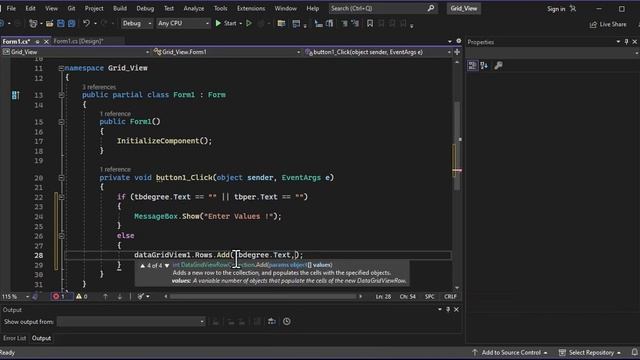Click the Solution Explorer browse icon after Start
This screenshot has height=360, width=640.
pos(281,24)
